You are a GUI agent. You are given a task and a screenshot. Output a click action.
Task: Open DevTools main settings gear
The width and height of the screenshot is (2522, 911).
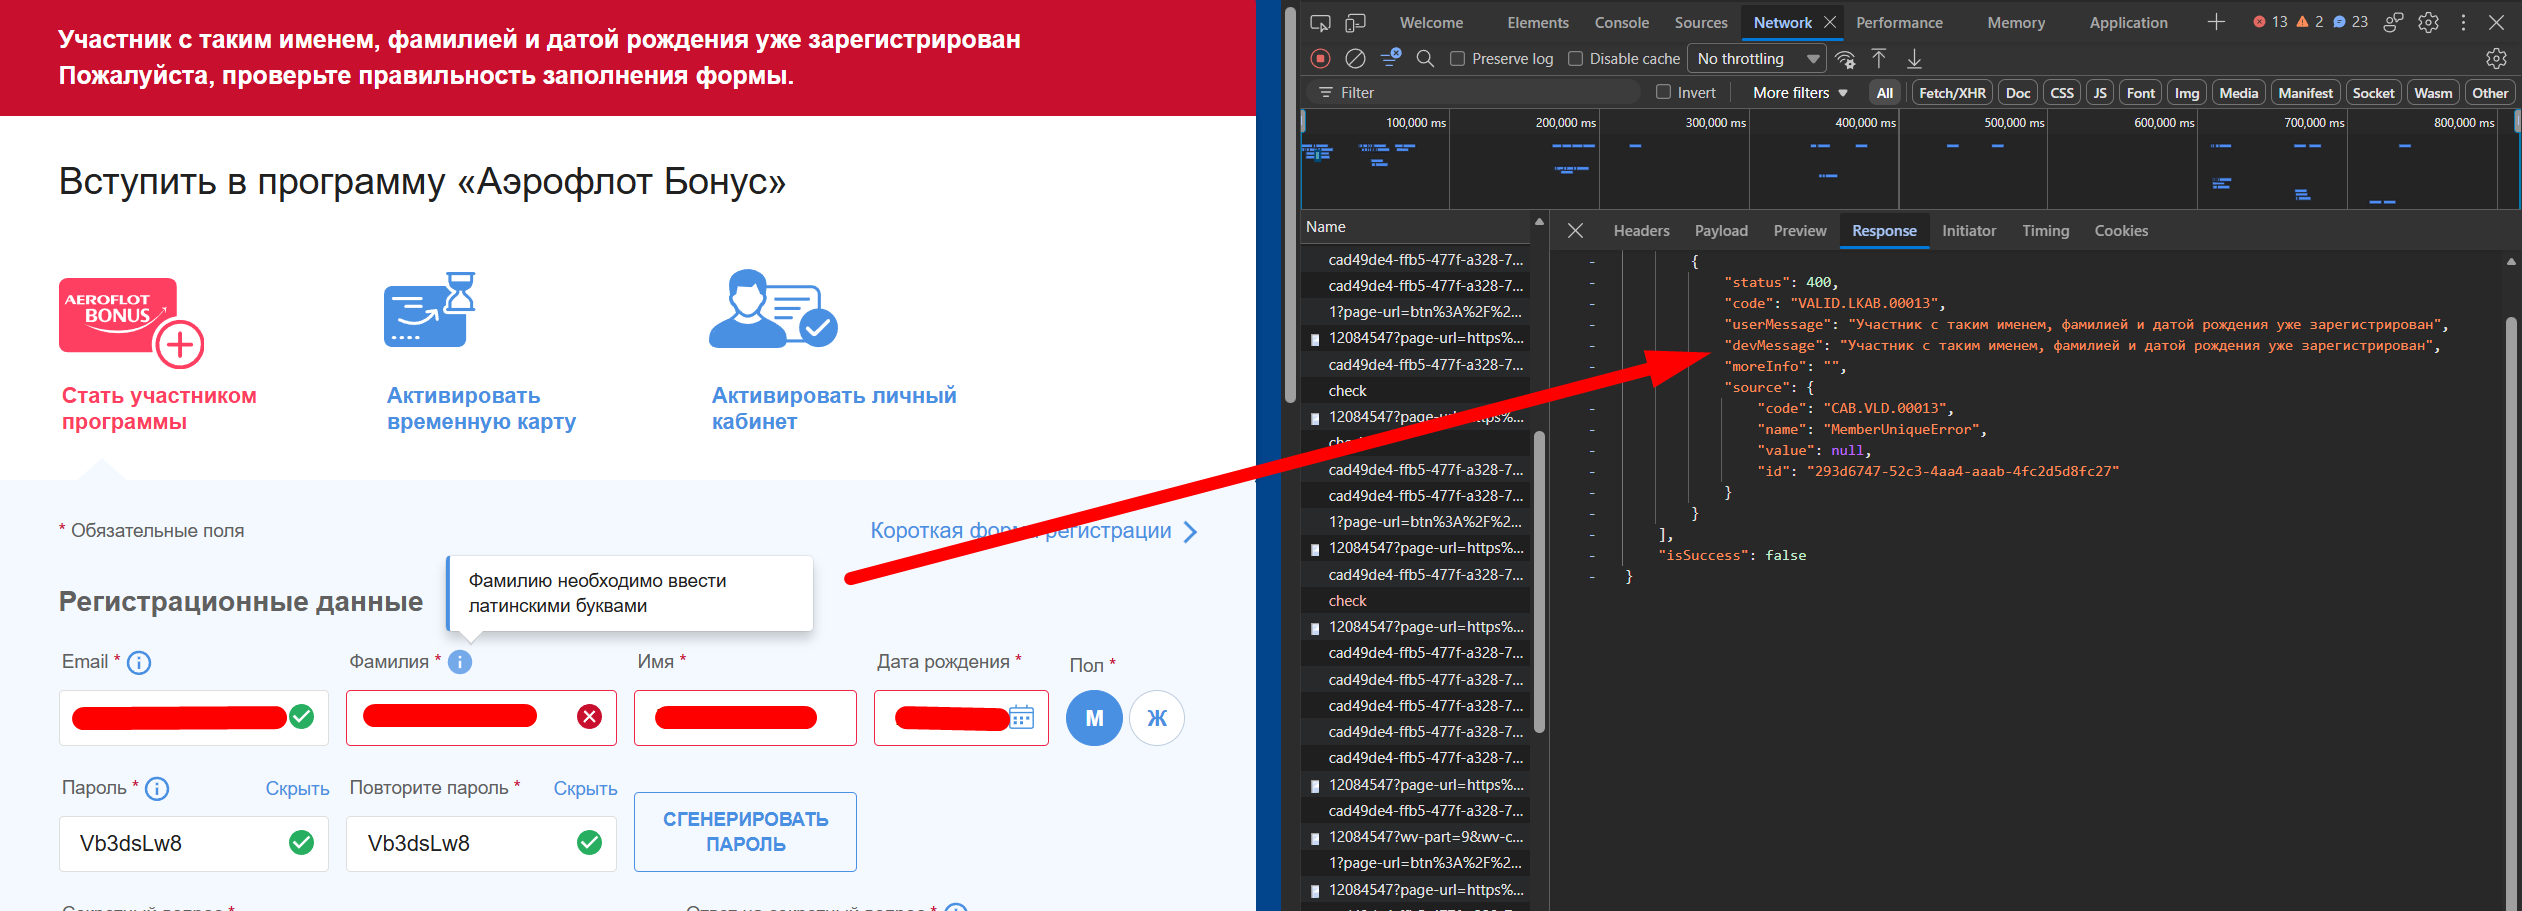coord(2428,23)
